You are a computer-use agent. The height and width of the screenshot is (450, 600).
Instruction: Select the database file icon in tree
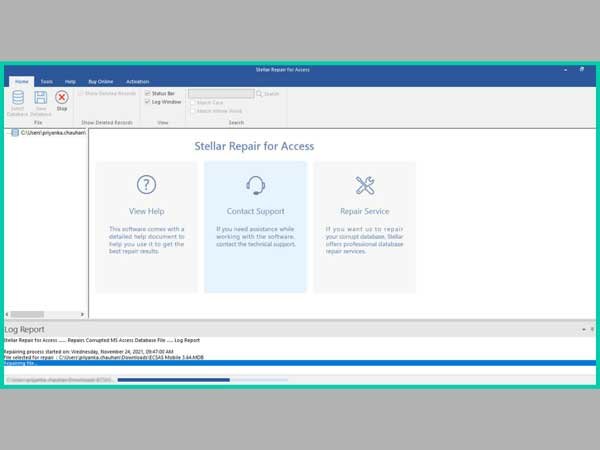point(15,133)
